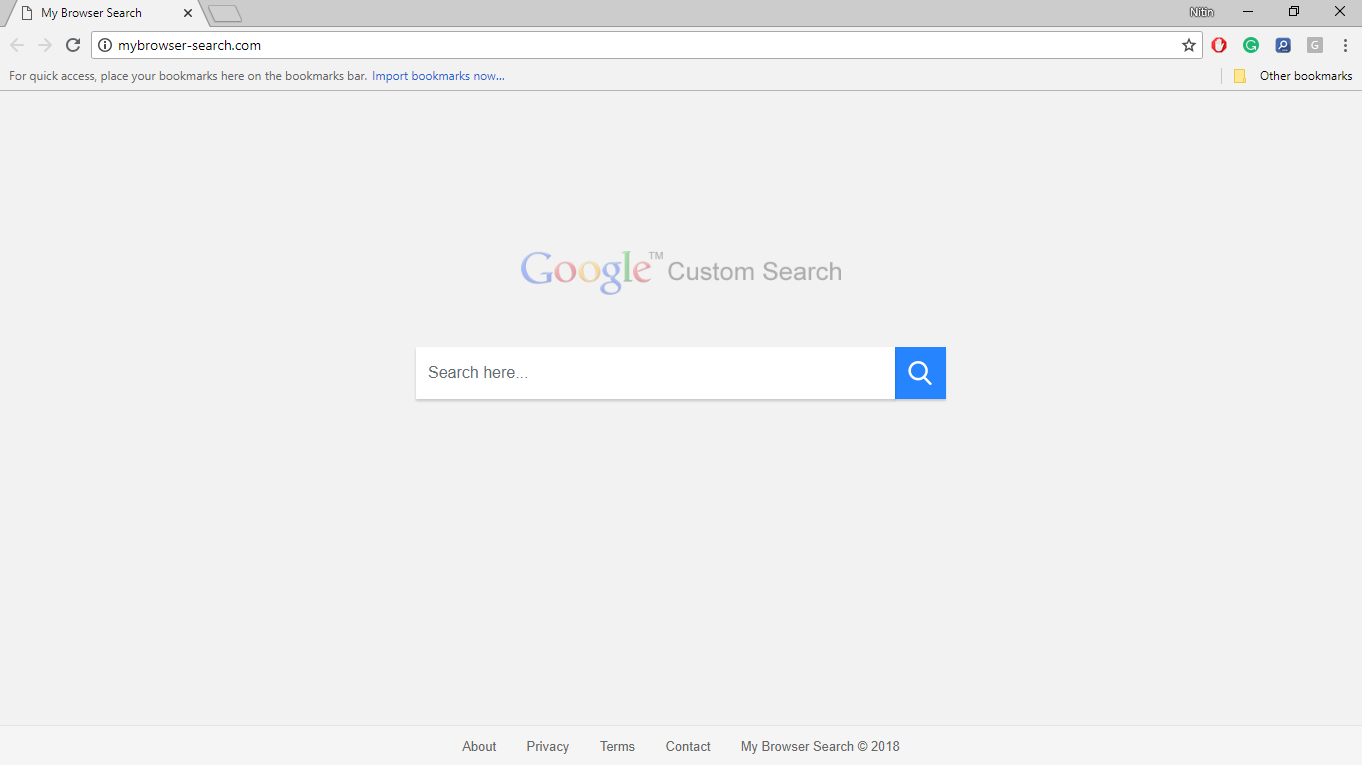The width and height of the screenshot is (1362, 765).
Task: Open the ad blocker extension icon
Action: click(1218, 44)
